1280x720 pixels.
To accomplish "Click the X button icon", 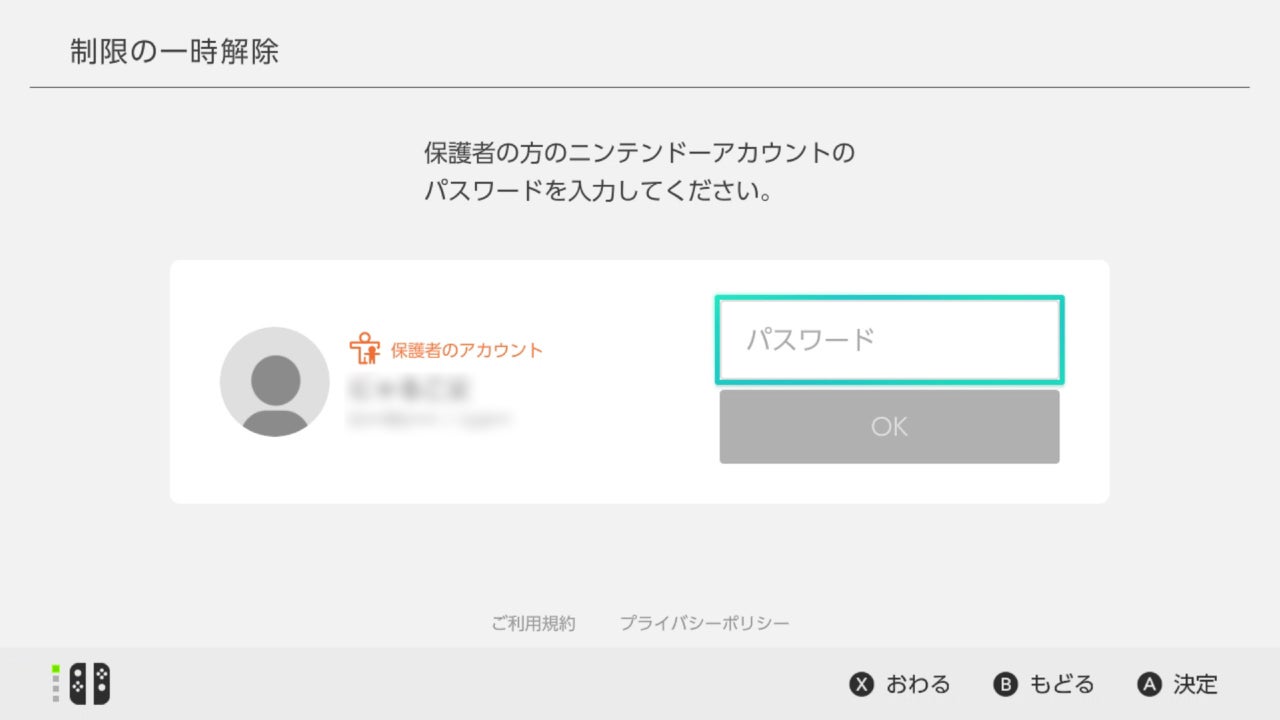I will pyautogui.click(x=861, y=684).
